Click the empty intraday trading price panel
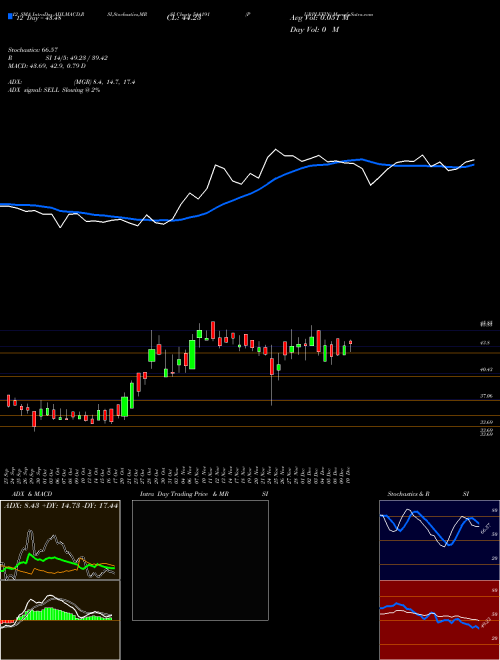 pos(200,560)
